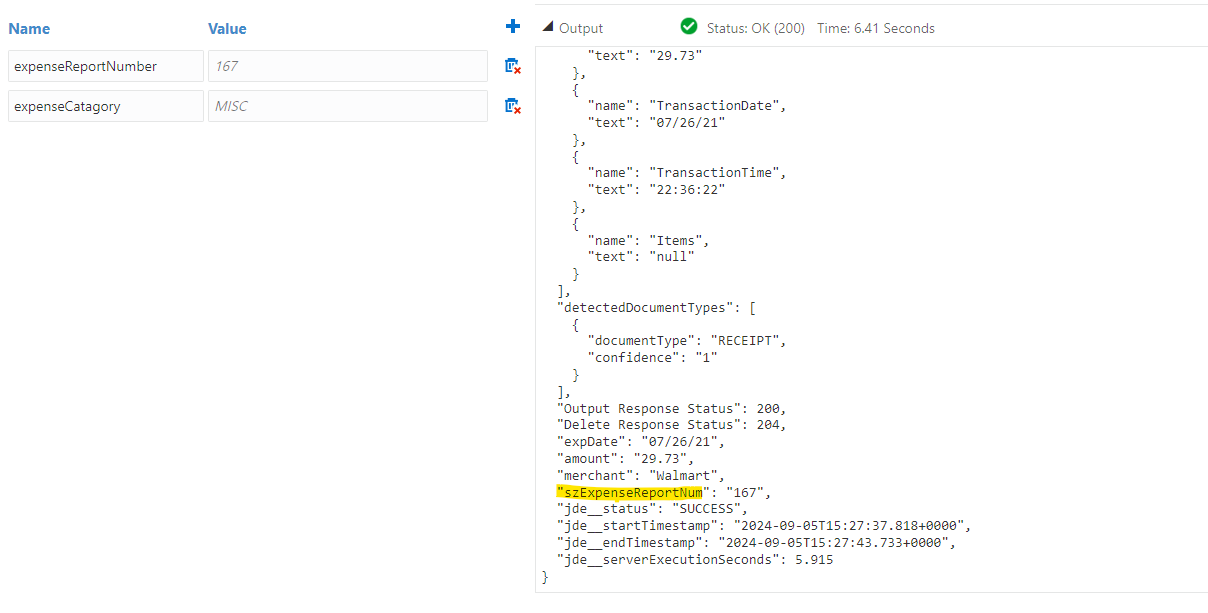1208x613 pixels.
Task: Select the "name": "TransactionDate" line
Action: pos(688,105)
